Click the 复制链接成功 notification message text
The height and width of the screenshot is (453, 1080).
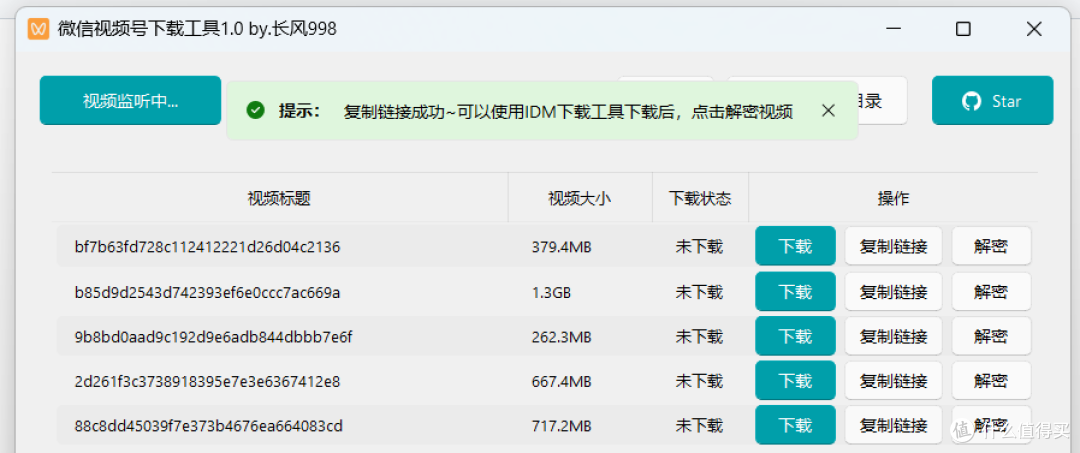[x=568, y=112]
